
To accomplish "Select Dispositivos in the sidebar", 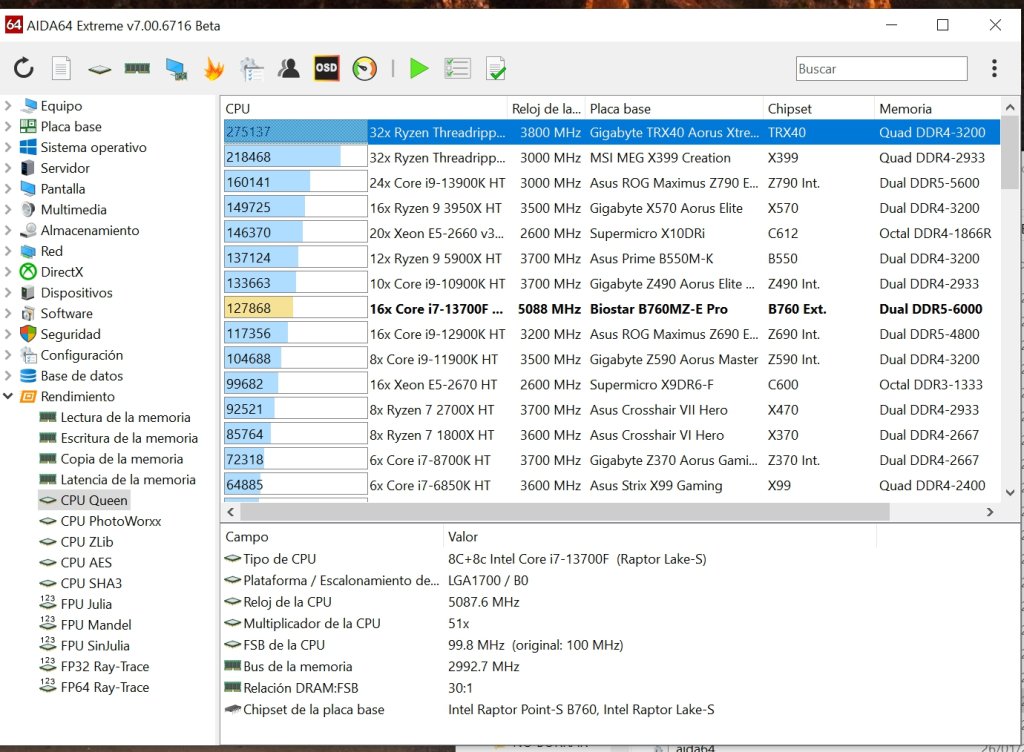I will (76, 292).
